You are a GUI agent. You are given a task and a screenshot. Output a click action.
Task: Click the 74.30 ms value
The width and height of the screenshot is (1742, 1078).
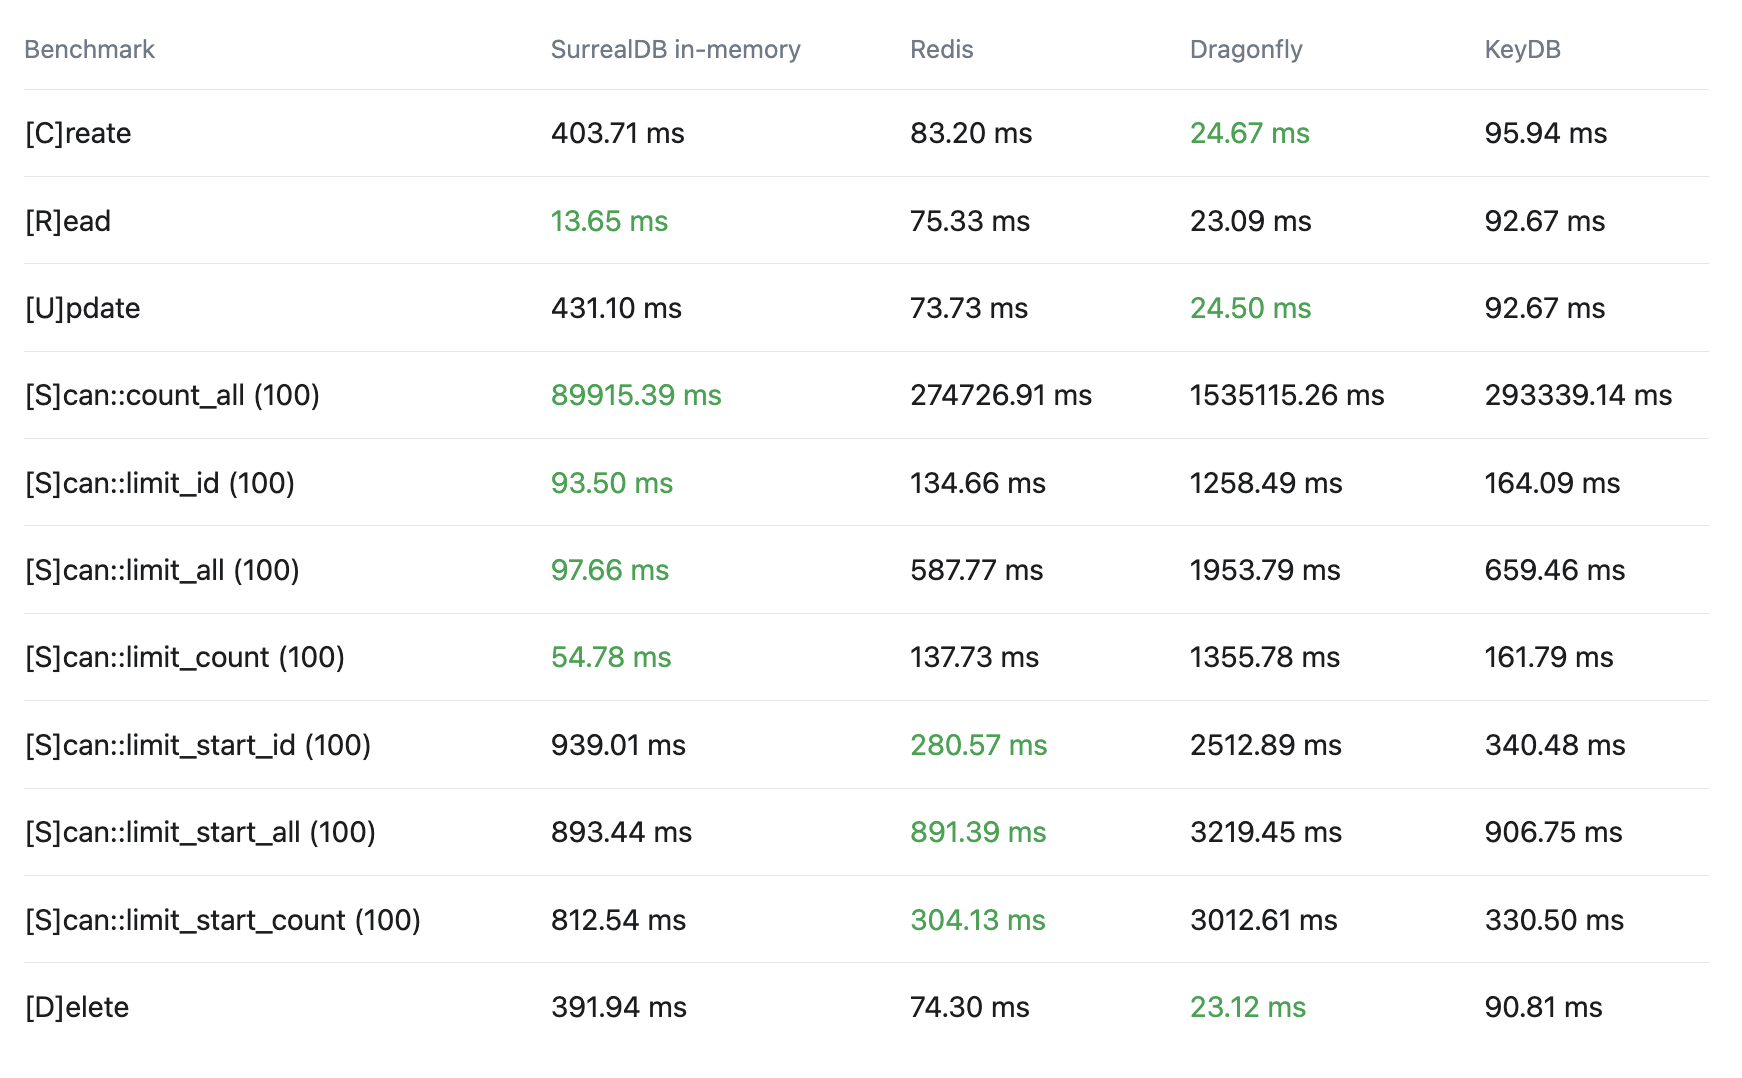pos(970,1007)
